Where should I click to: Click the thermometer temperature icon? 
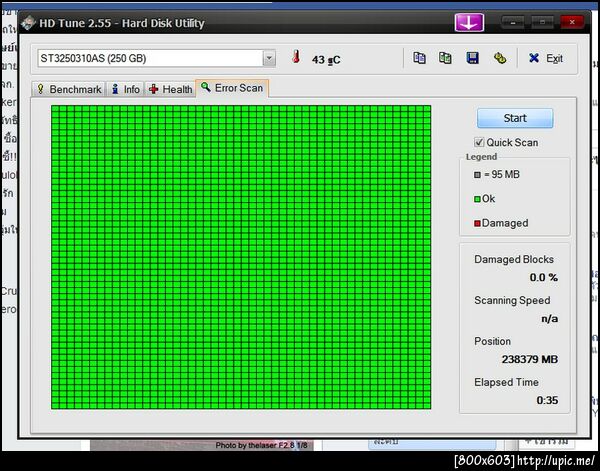click(x=296, y=57)
